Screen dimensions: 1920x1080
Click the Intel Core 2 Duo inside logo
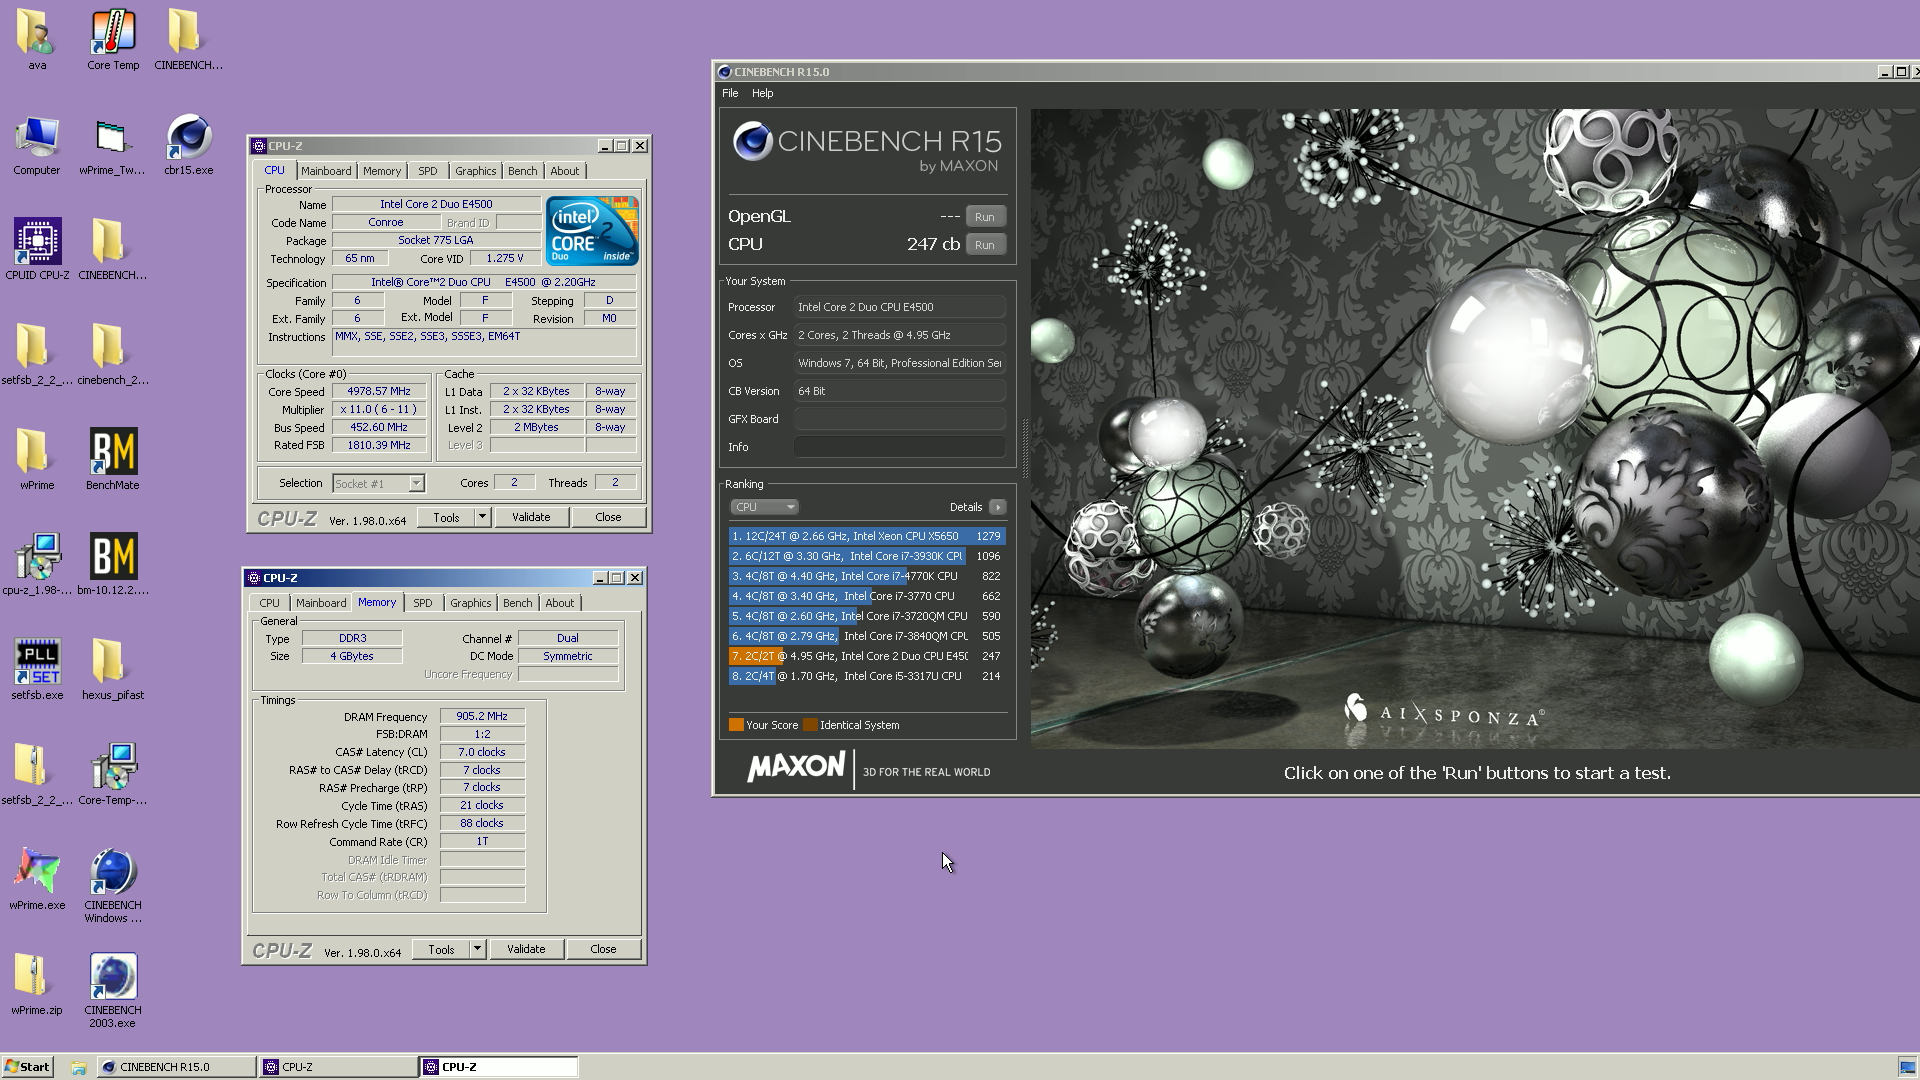pyautogui.click(x=592, y=230)
